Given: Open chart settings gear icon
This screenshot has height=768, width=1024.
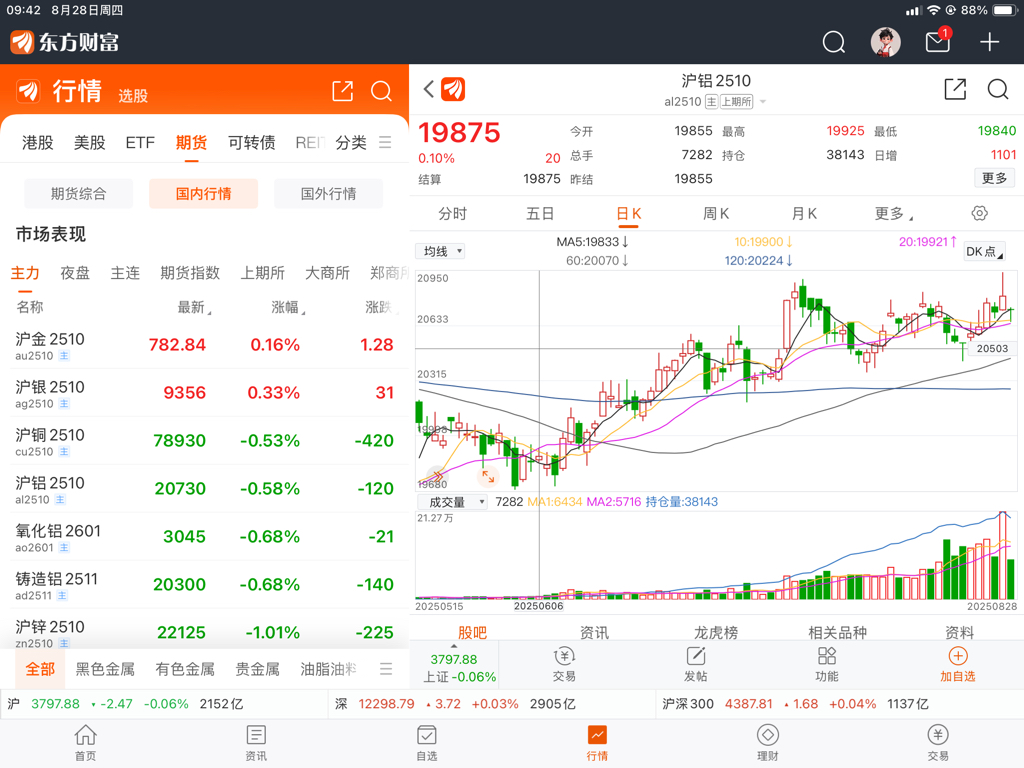Looking at the screenshot, I should [x=979, y=213].
